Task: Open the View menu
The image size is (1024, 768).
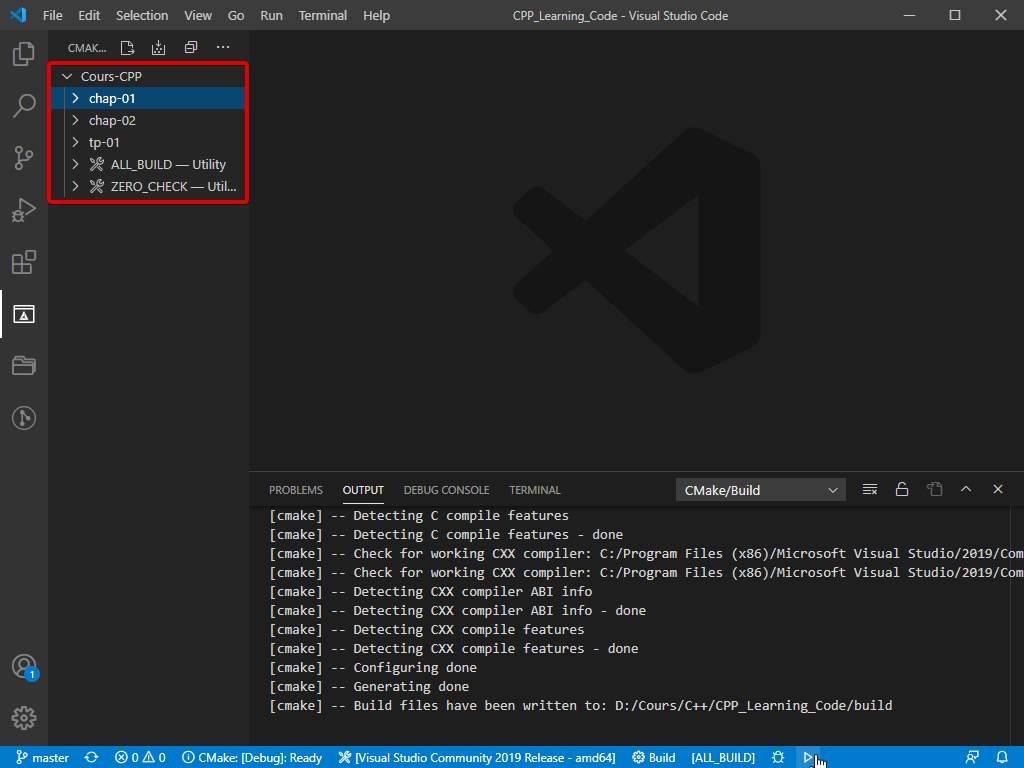Action: click(x=198, y=16)
